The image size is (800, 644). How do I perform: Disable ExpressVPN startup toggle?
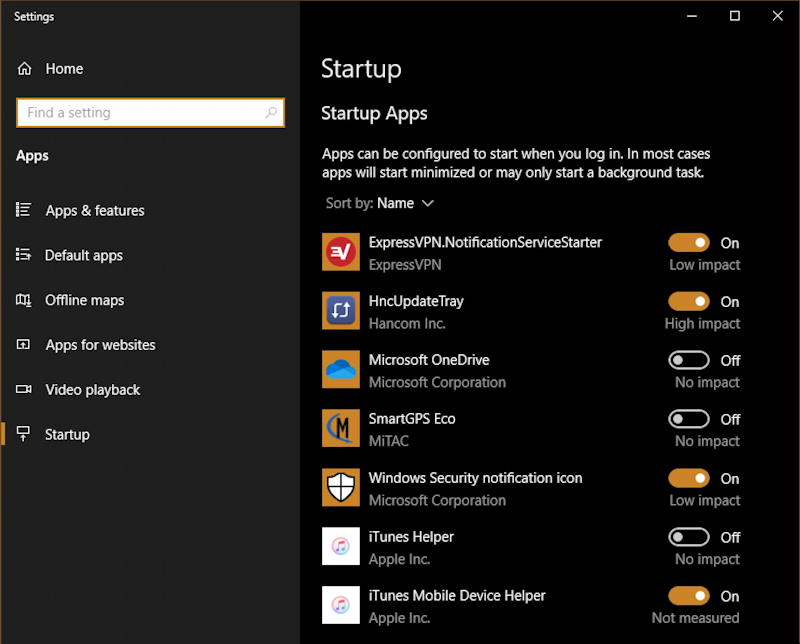(x=689, y=243)
